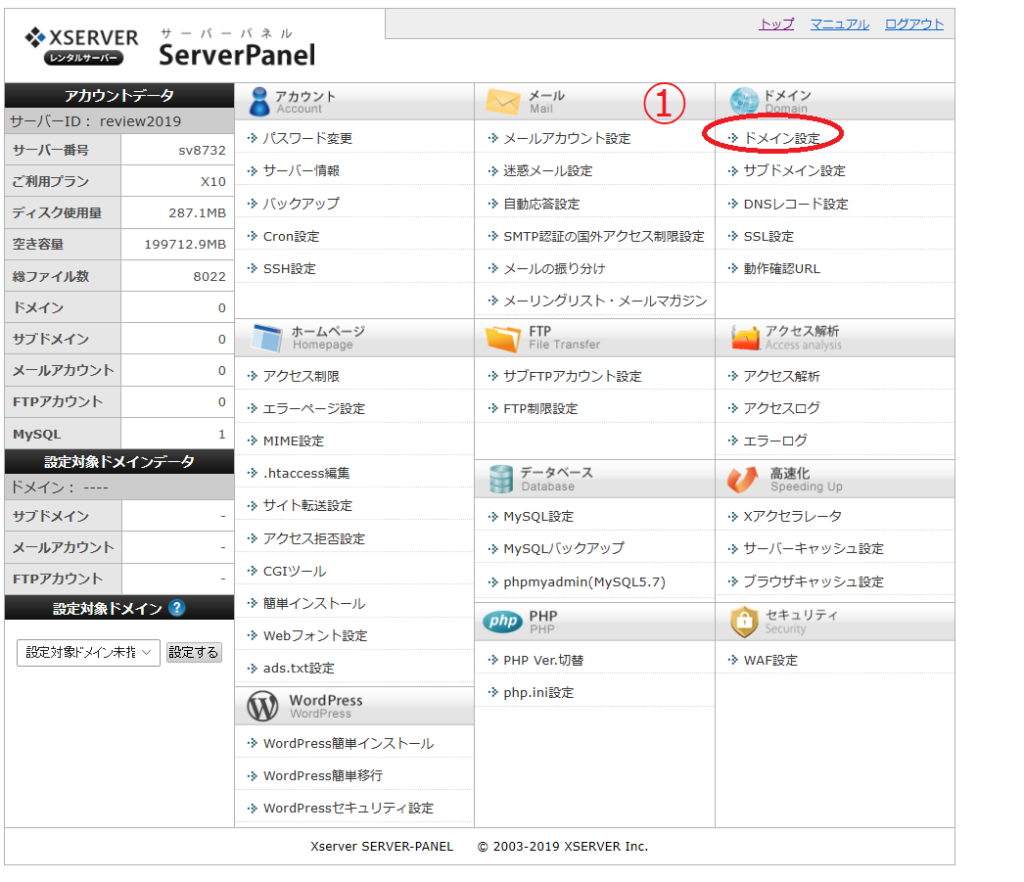Open Xアクセラレータ

click(x=793, y=517)
